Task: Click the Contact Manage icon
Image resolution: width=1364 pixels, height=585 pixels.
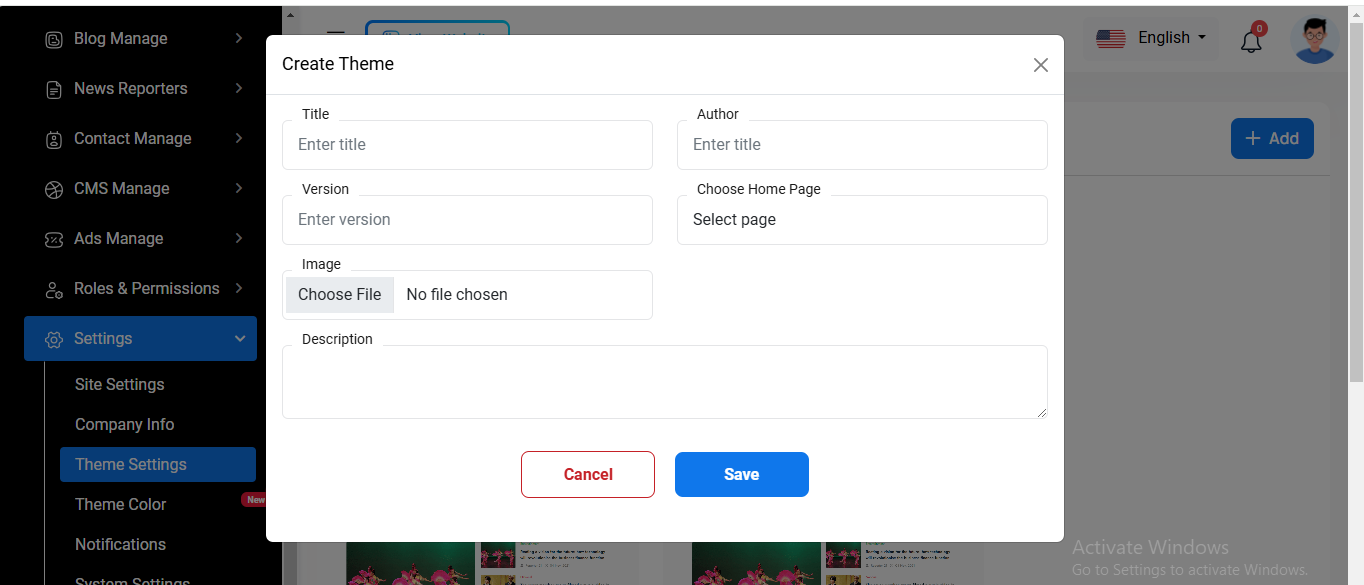Action: point(54,139)
